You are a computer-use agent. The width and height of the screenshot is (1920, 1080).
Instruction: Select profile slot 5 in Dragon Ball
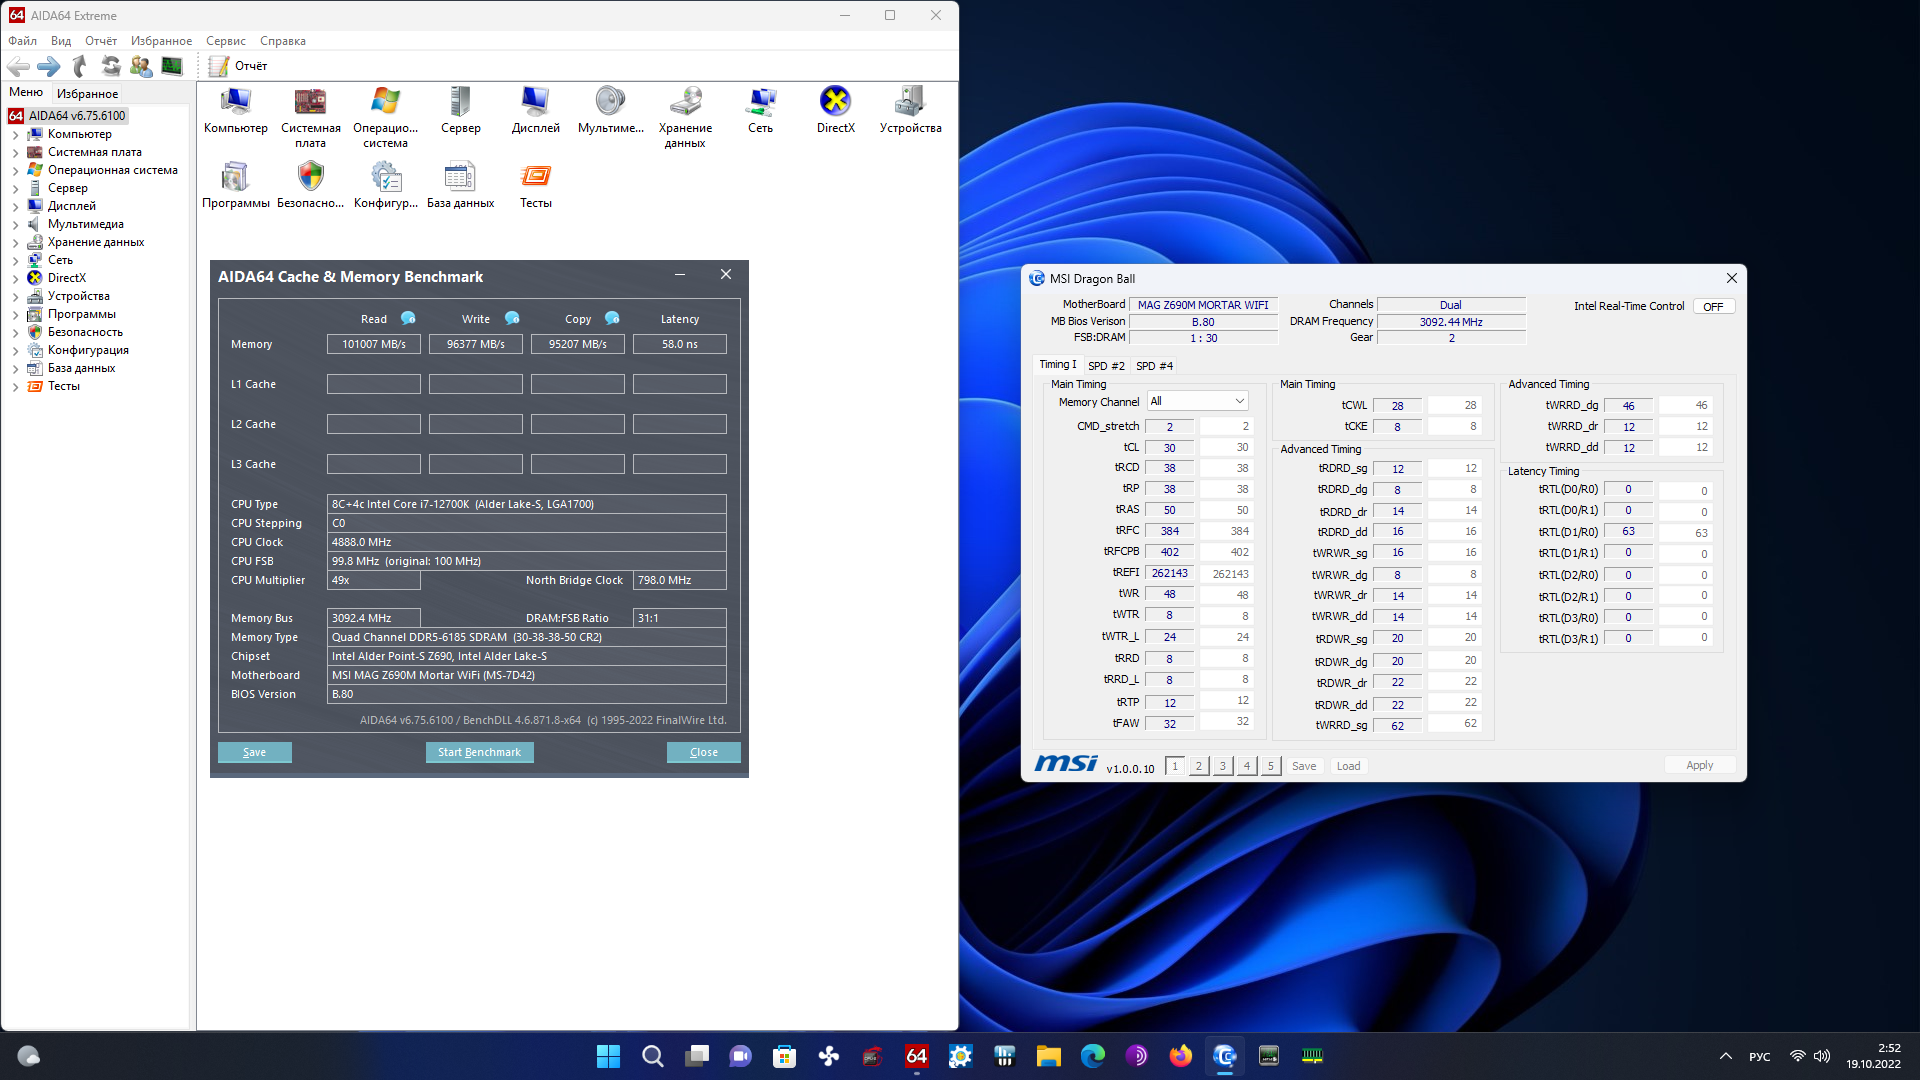coord(1270,766)
